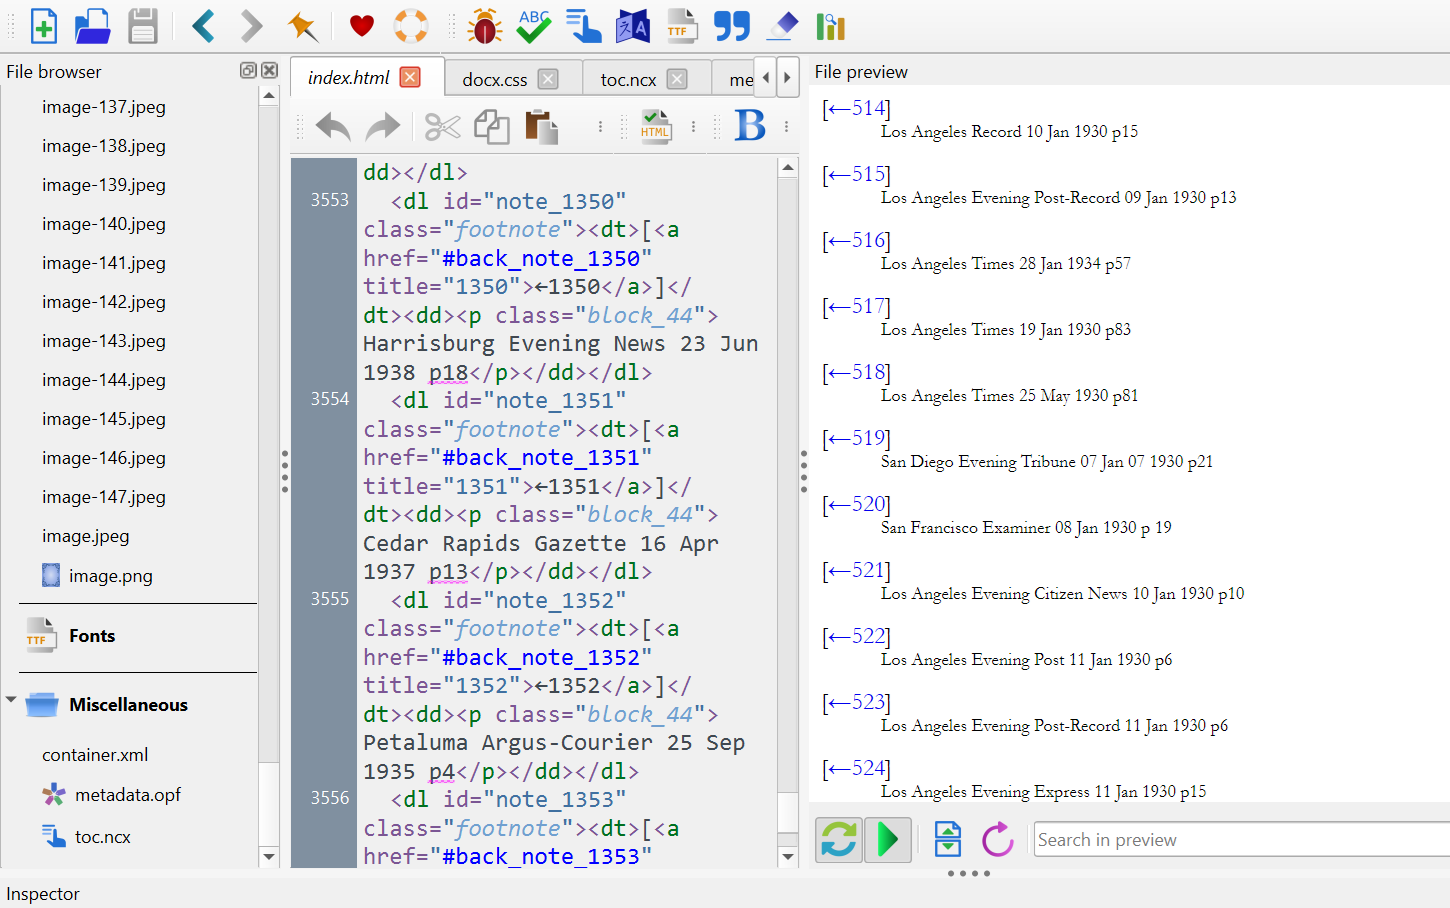Viewport: 1450px width, 908px height.
Task: Paste clipboard contents in the editor toolbar
Action: click(541, 127)
